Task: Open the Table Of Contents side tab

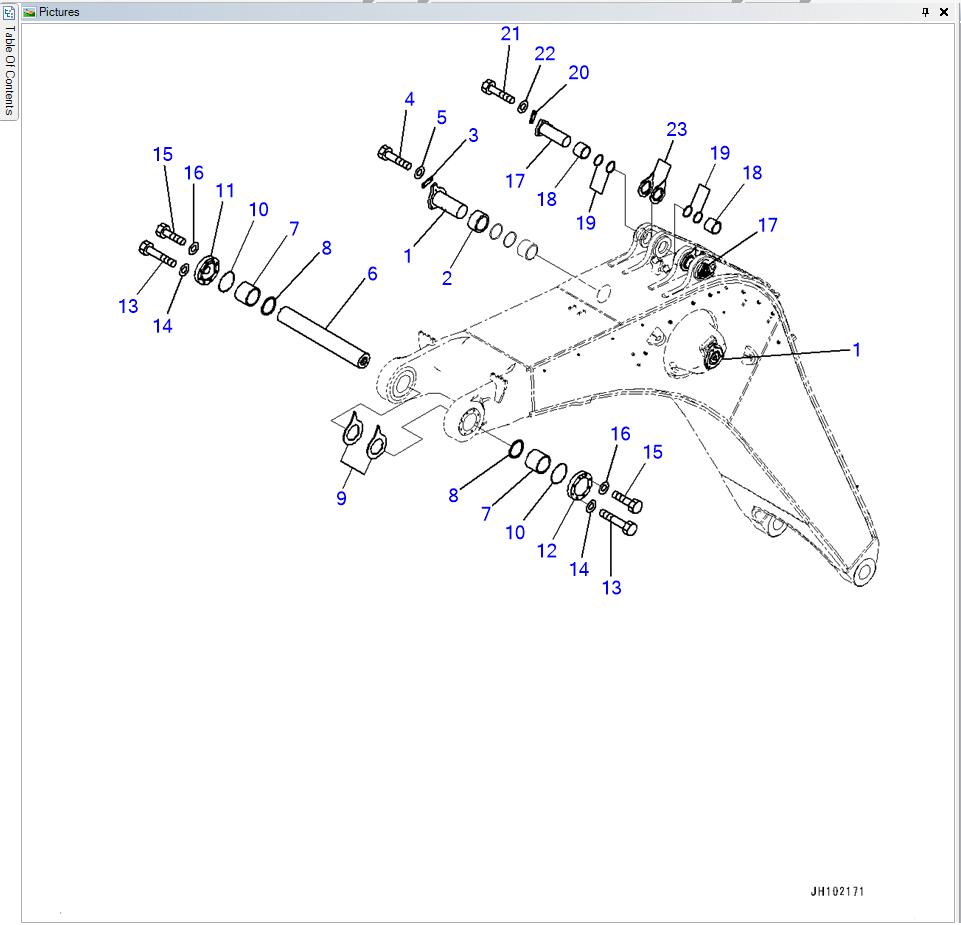Action: coord(9,62)
